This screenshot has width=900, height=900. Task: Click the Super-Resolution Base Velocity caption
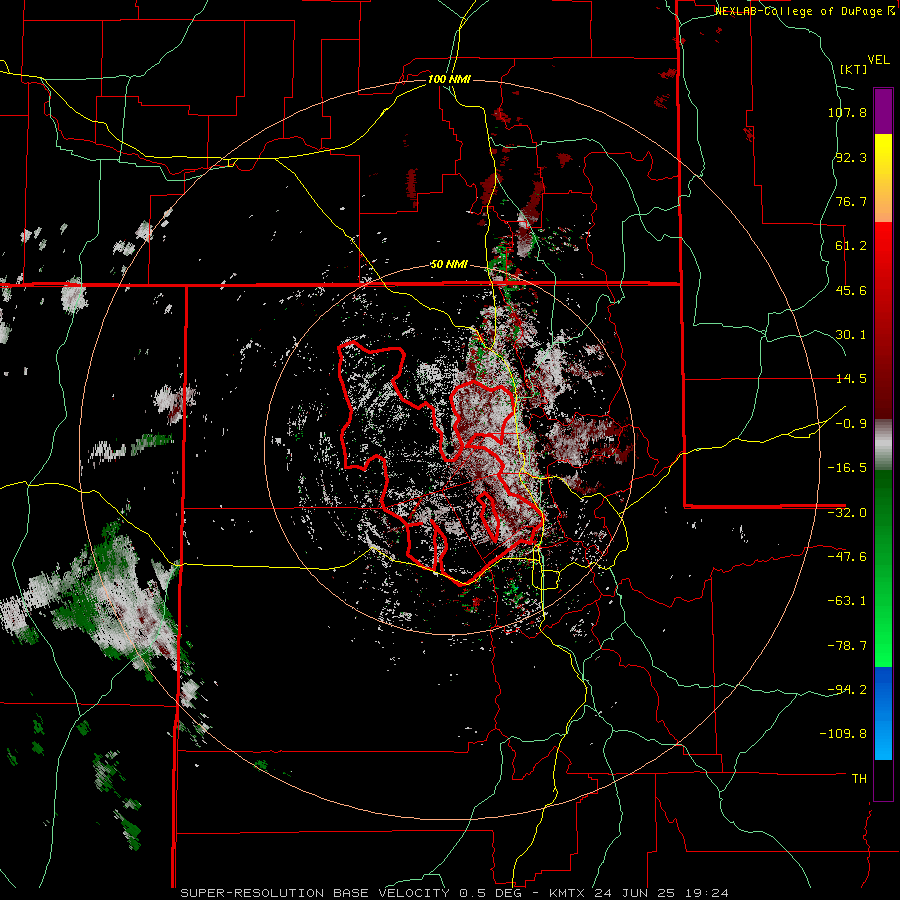455,893
